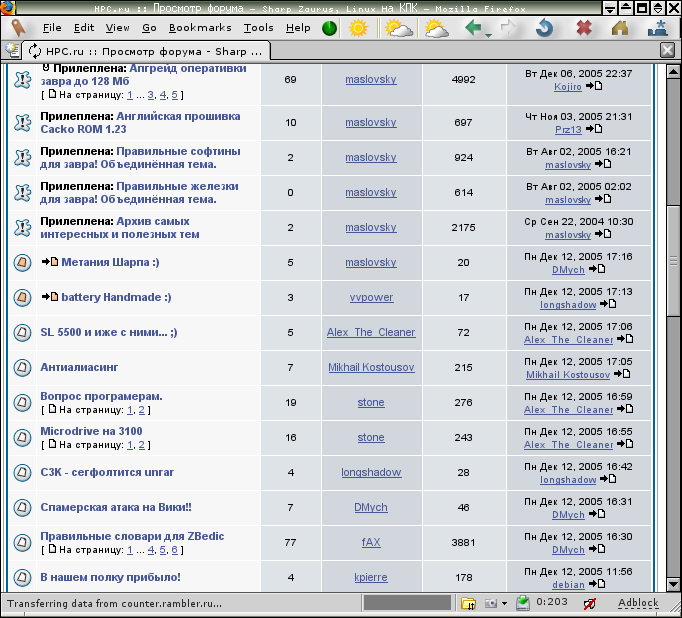Click the Adblock status bar button

(x=638, y=603)
